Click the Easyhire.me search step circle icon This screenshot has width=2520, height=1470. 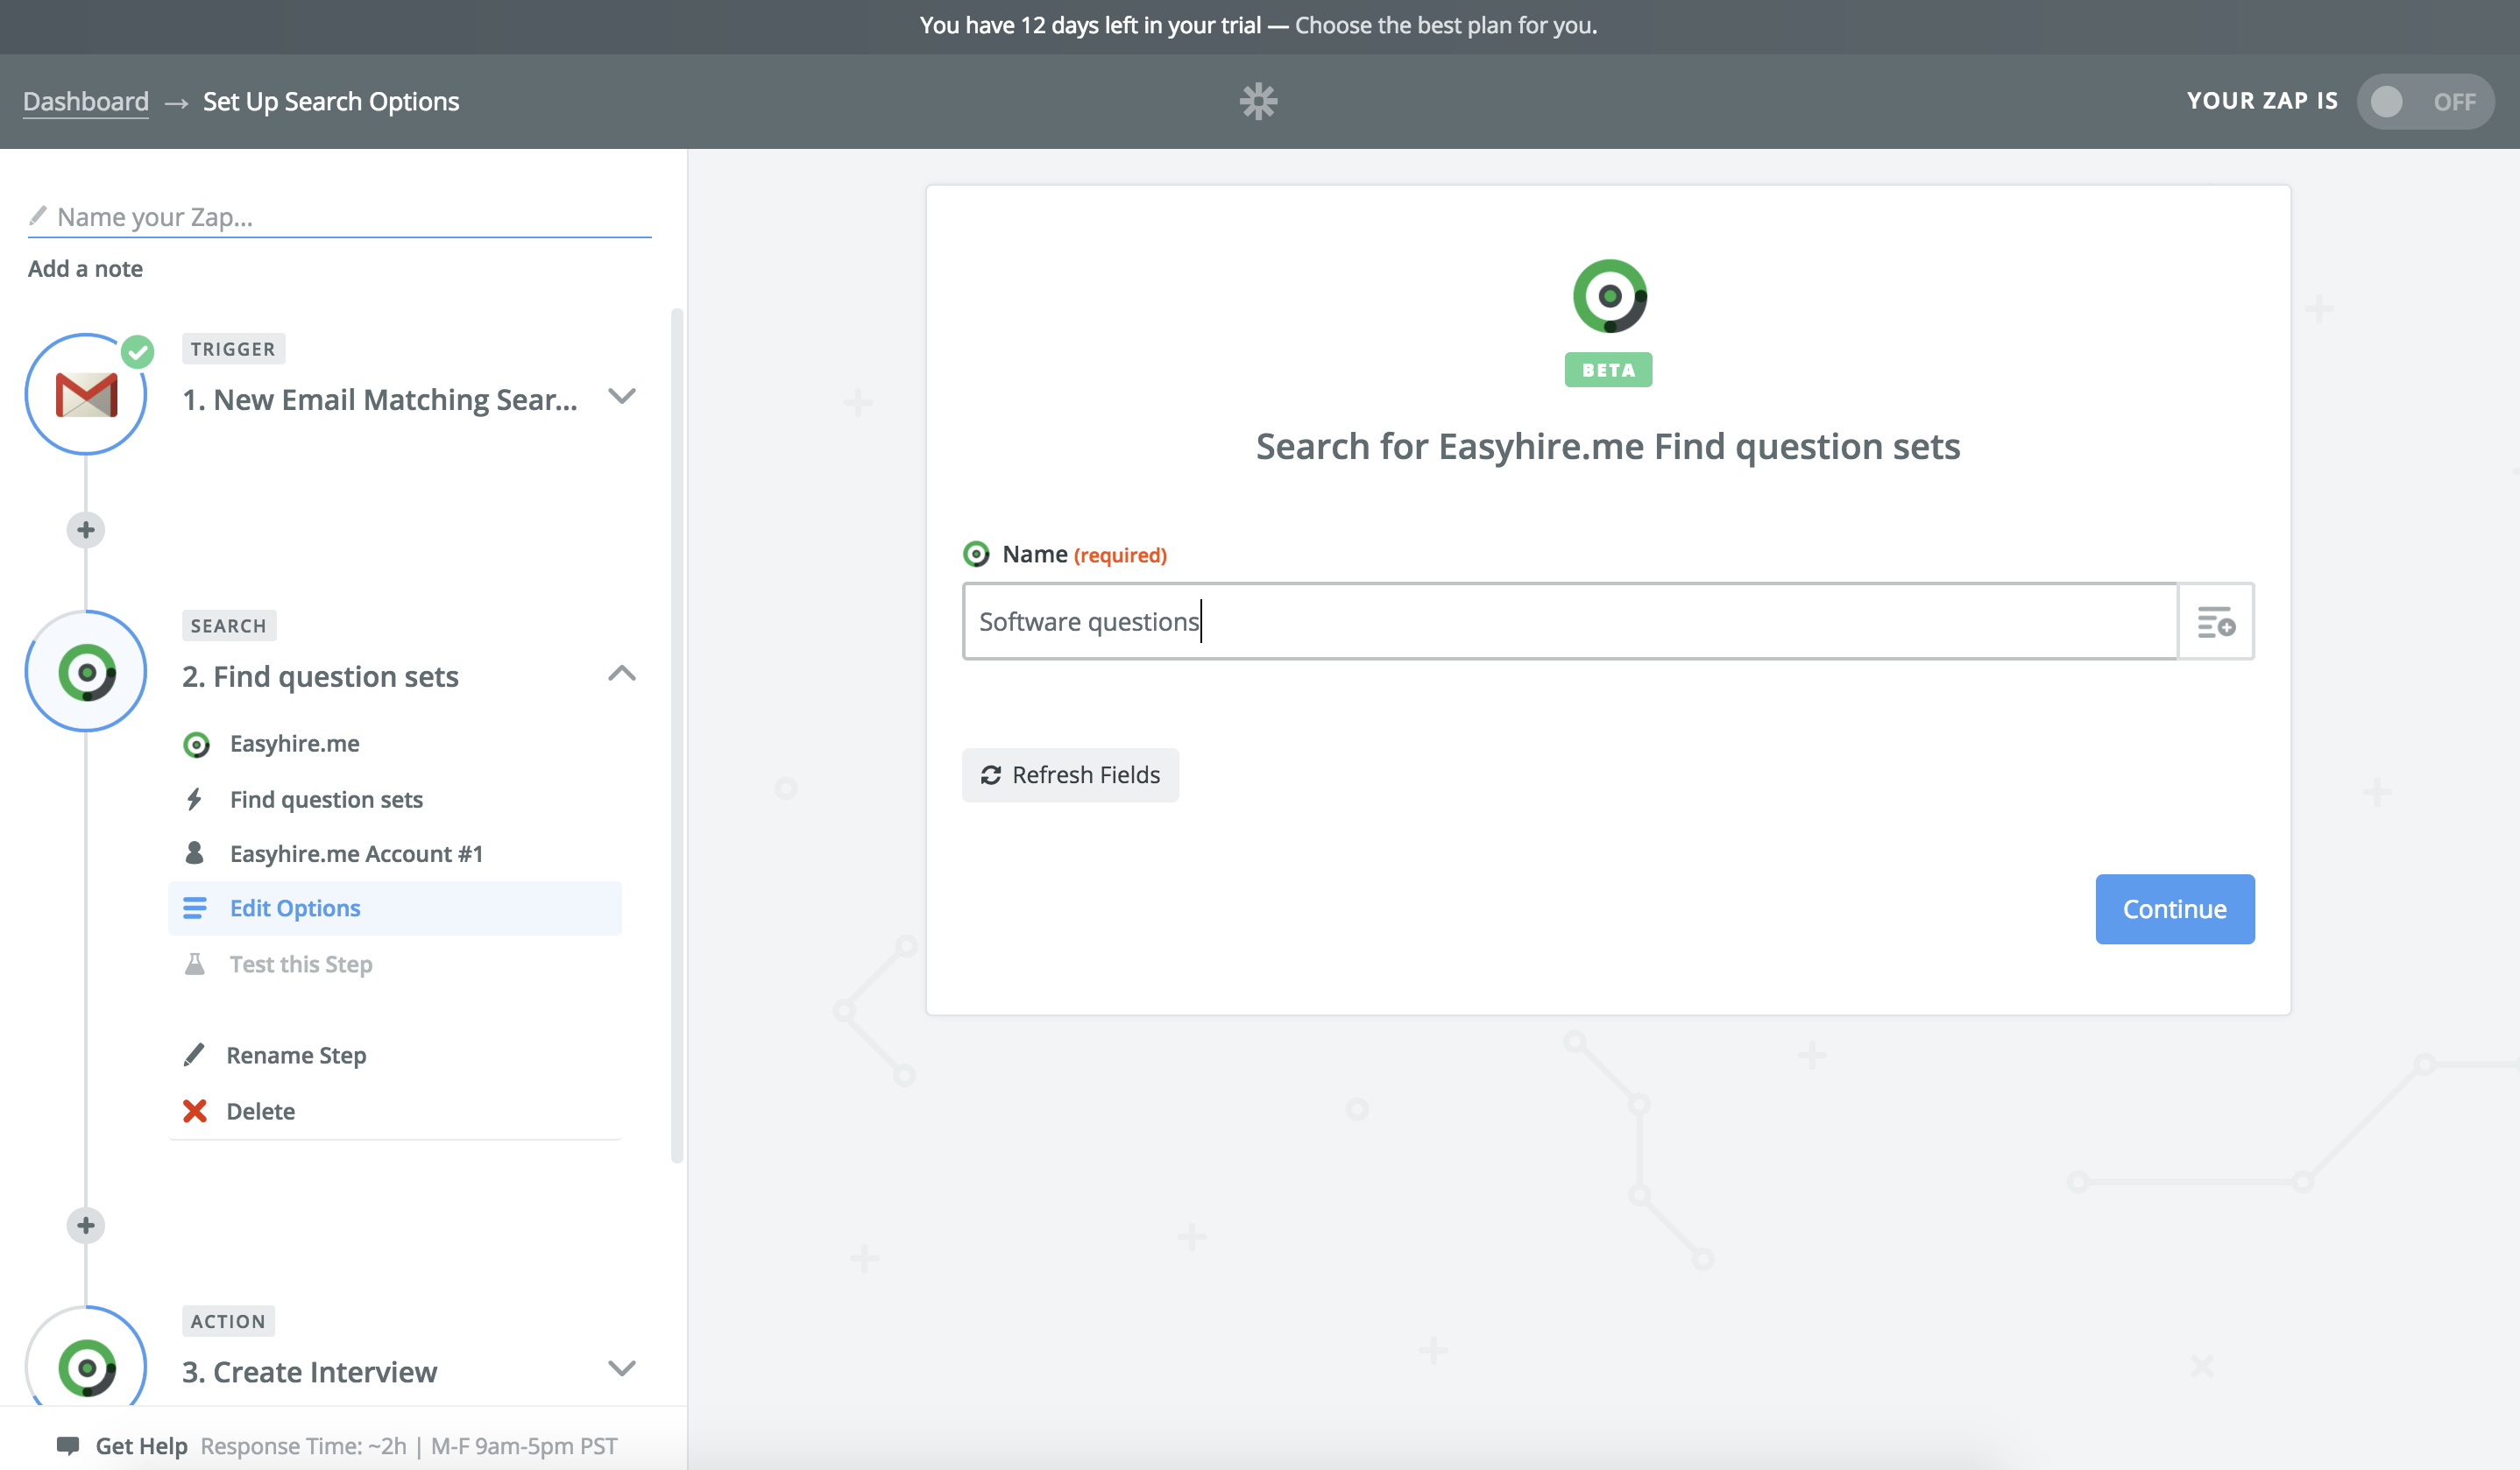[86, 671]
